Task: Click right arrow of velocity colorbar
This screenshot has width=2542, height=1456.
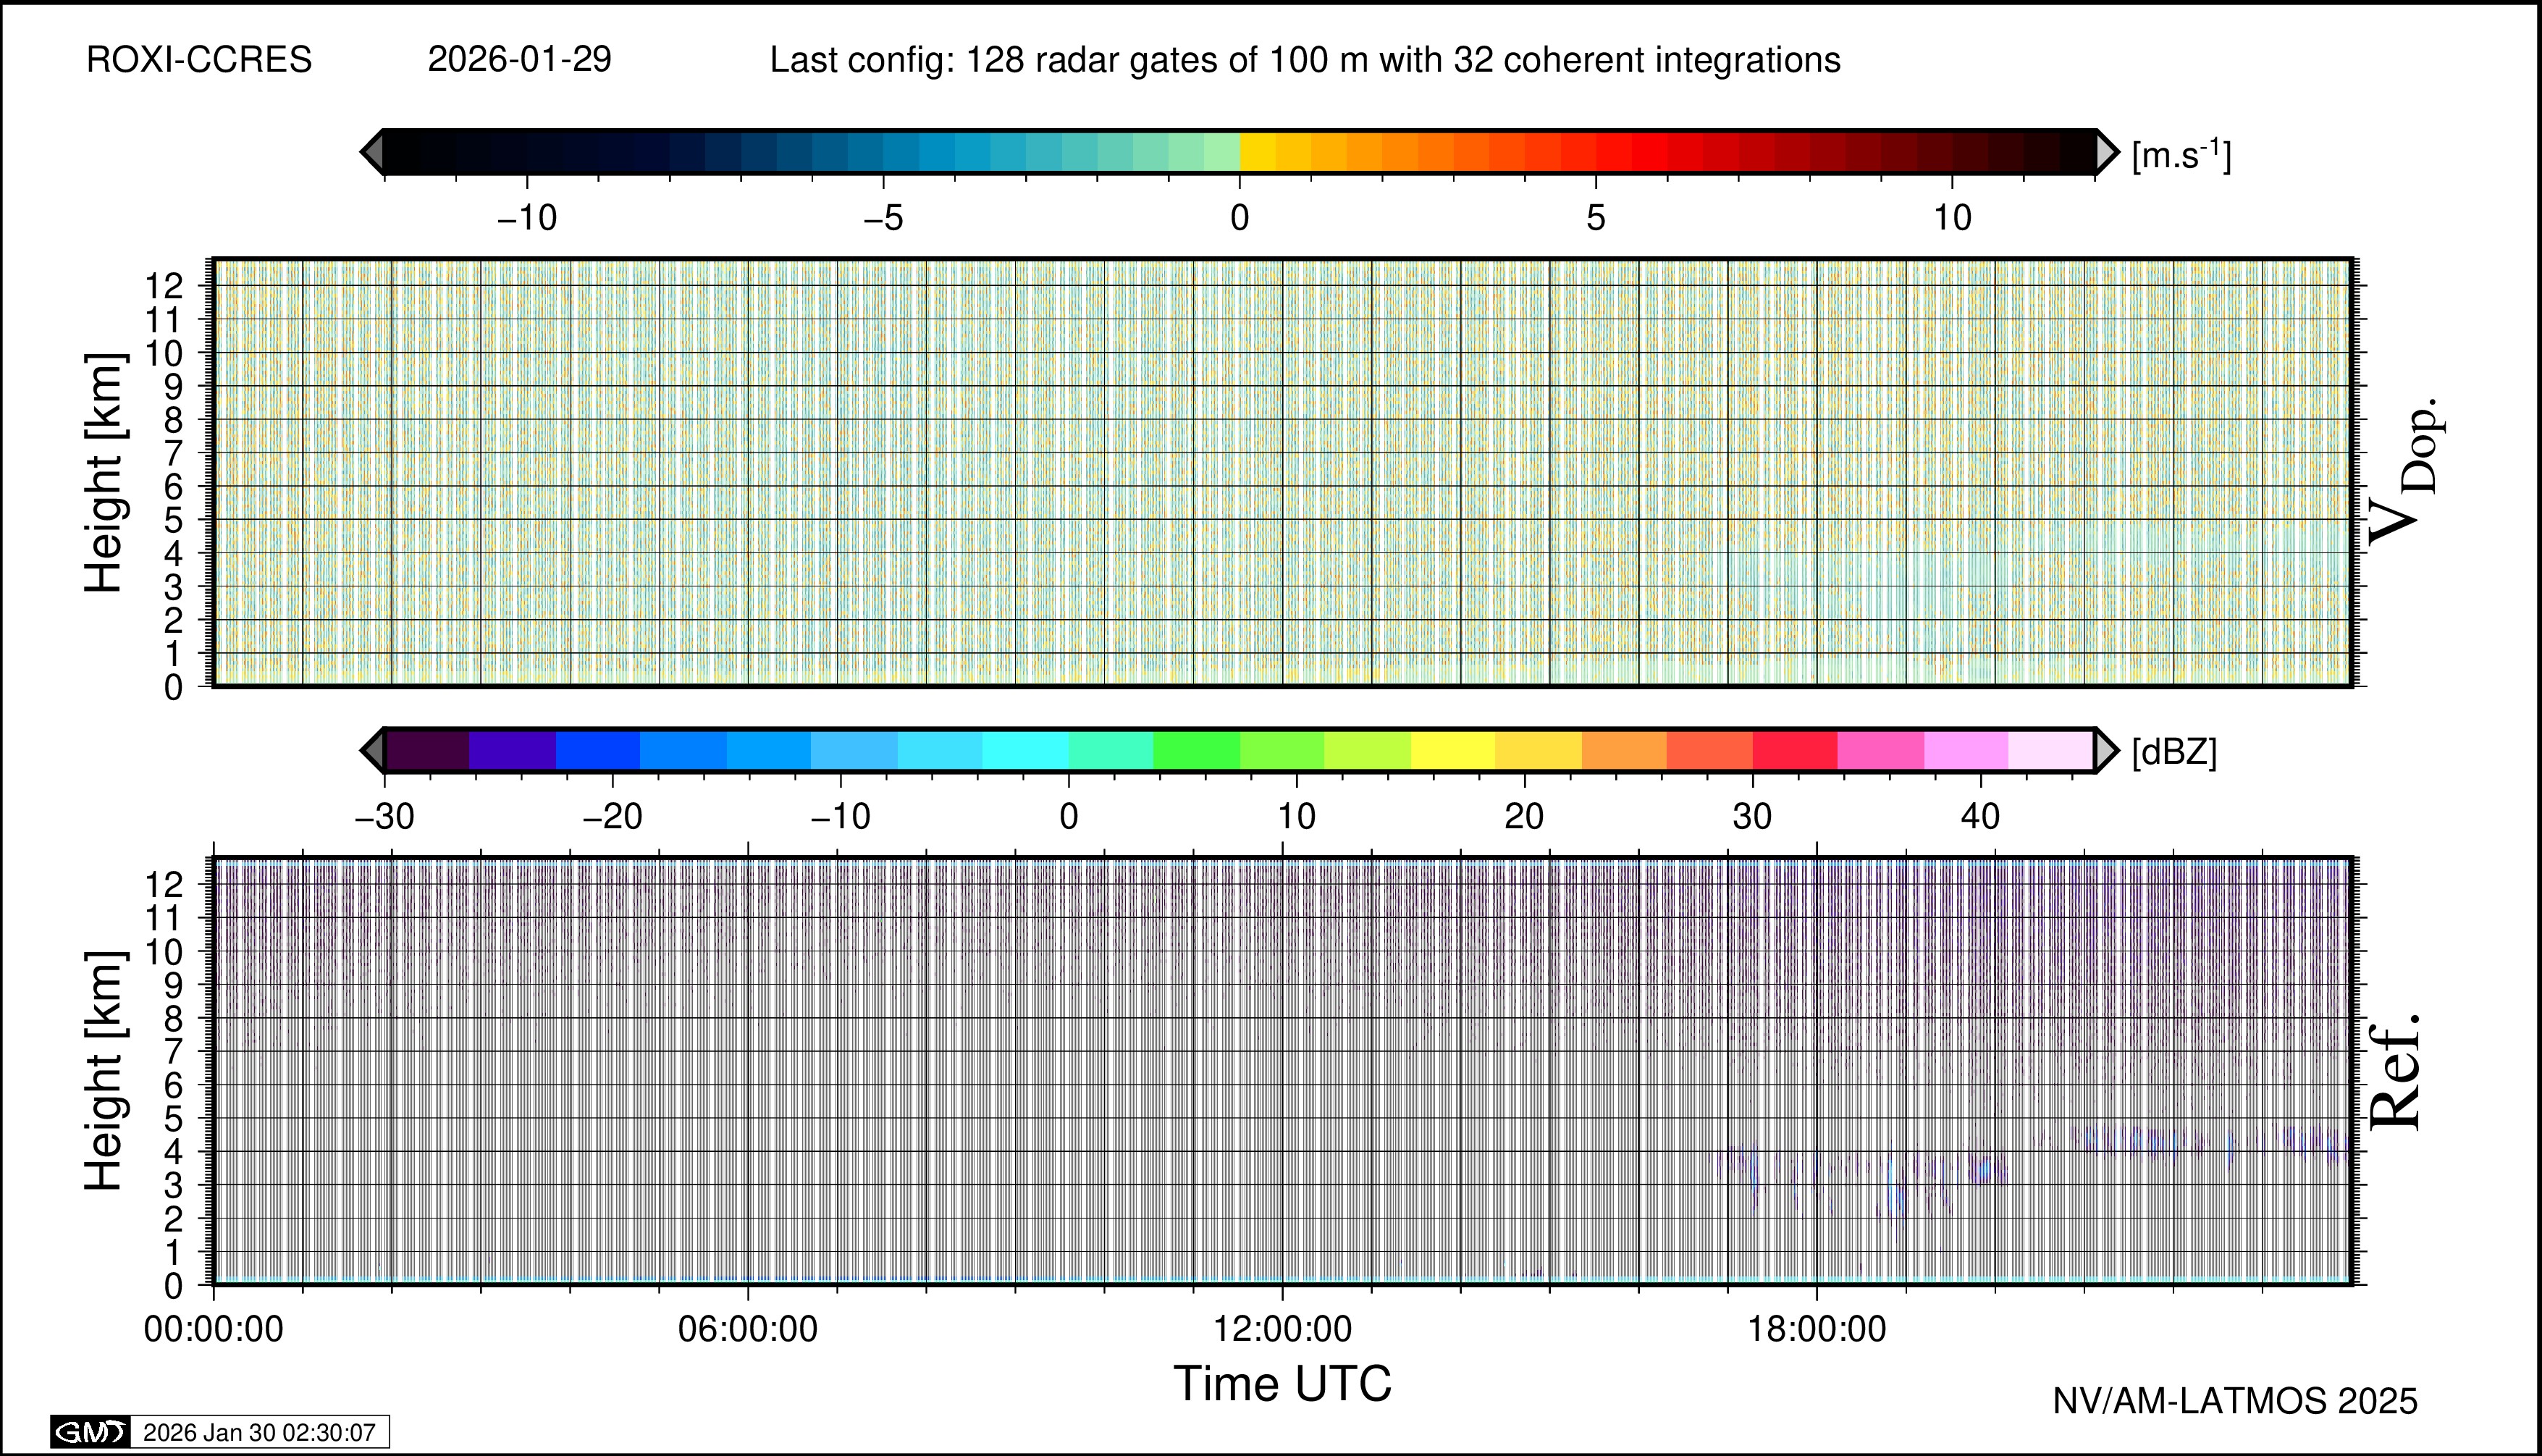Action: pos(2106,152)
